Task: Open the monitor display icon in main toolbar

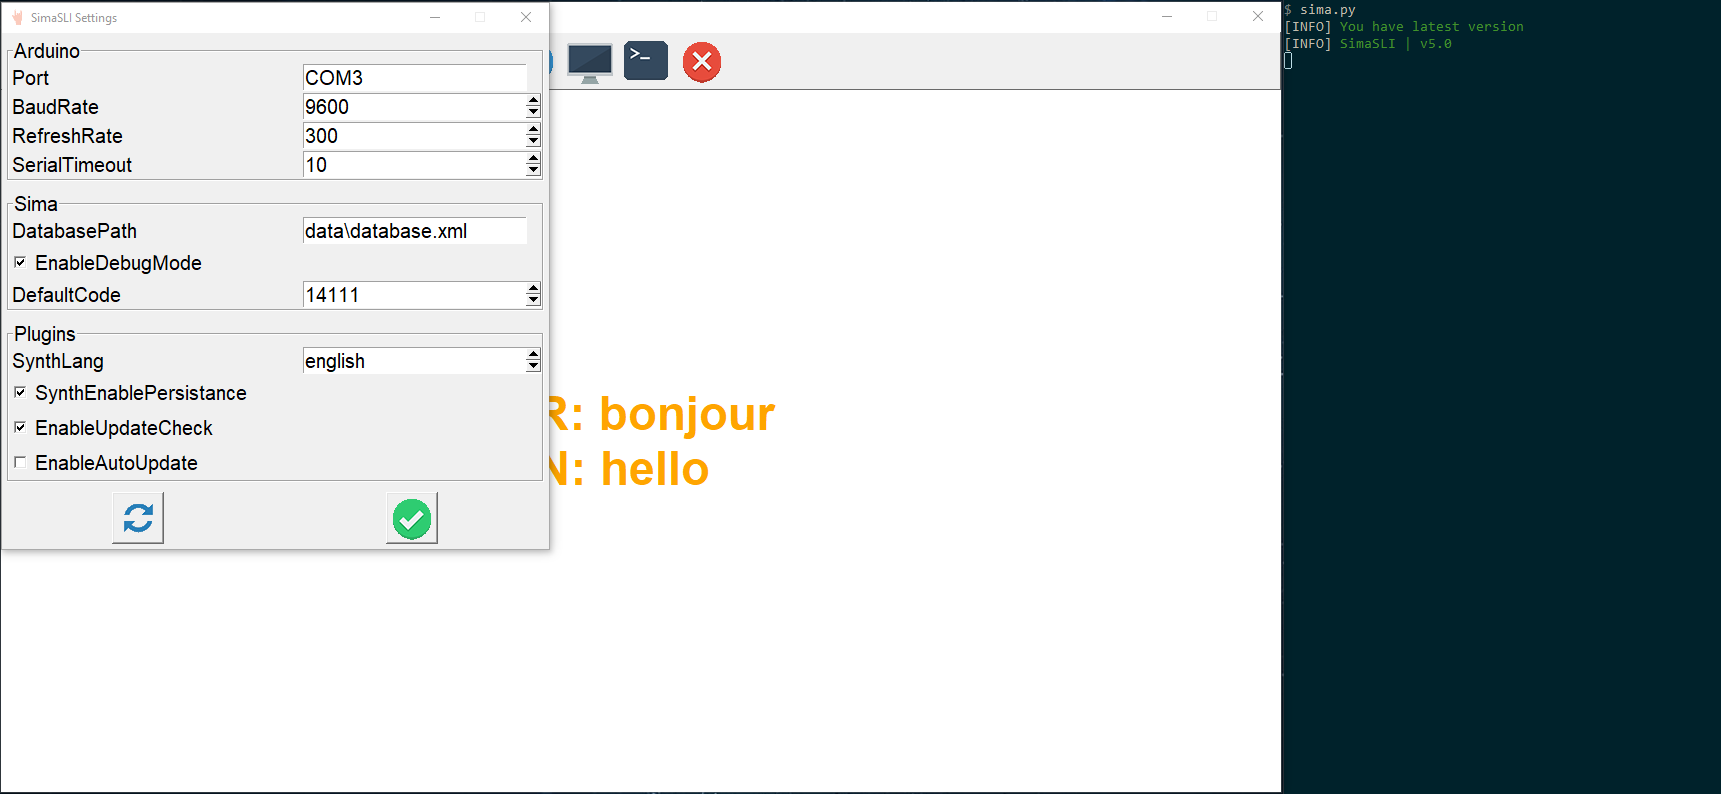Action: pyautogui.click(x=590, y=62)
